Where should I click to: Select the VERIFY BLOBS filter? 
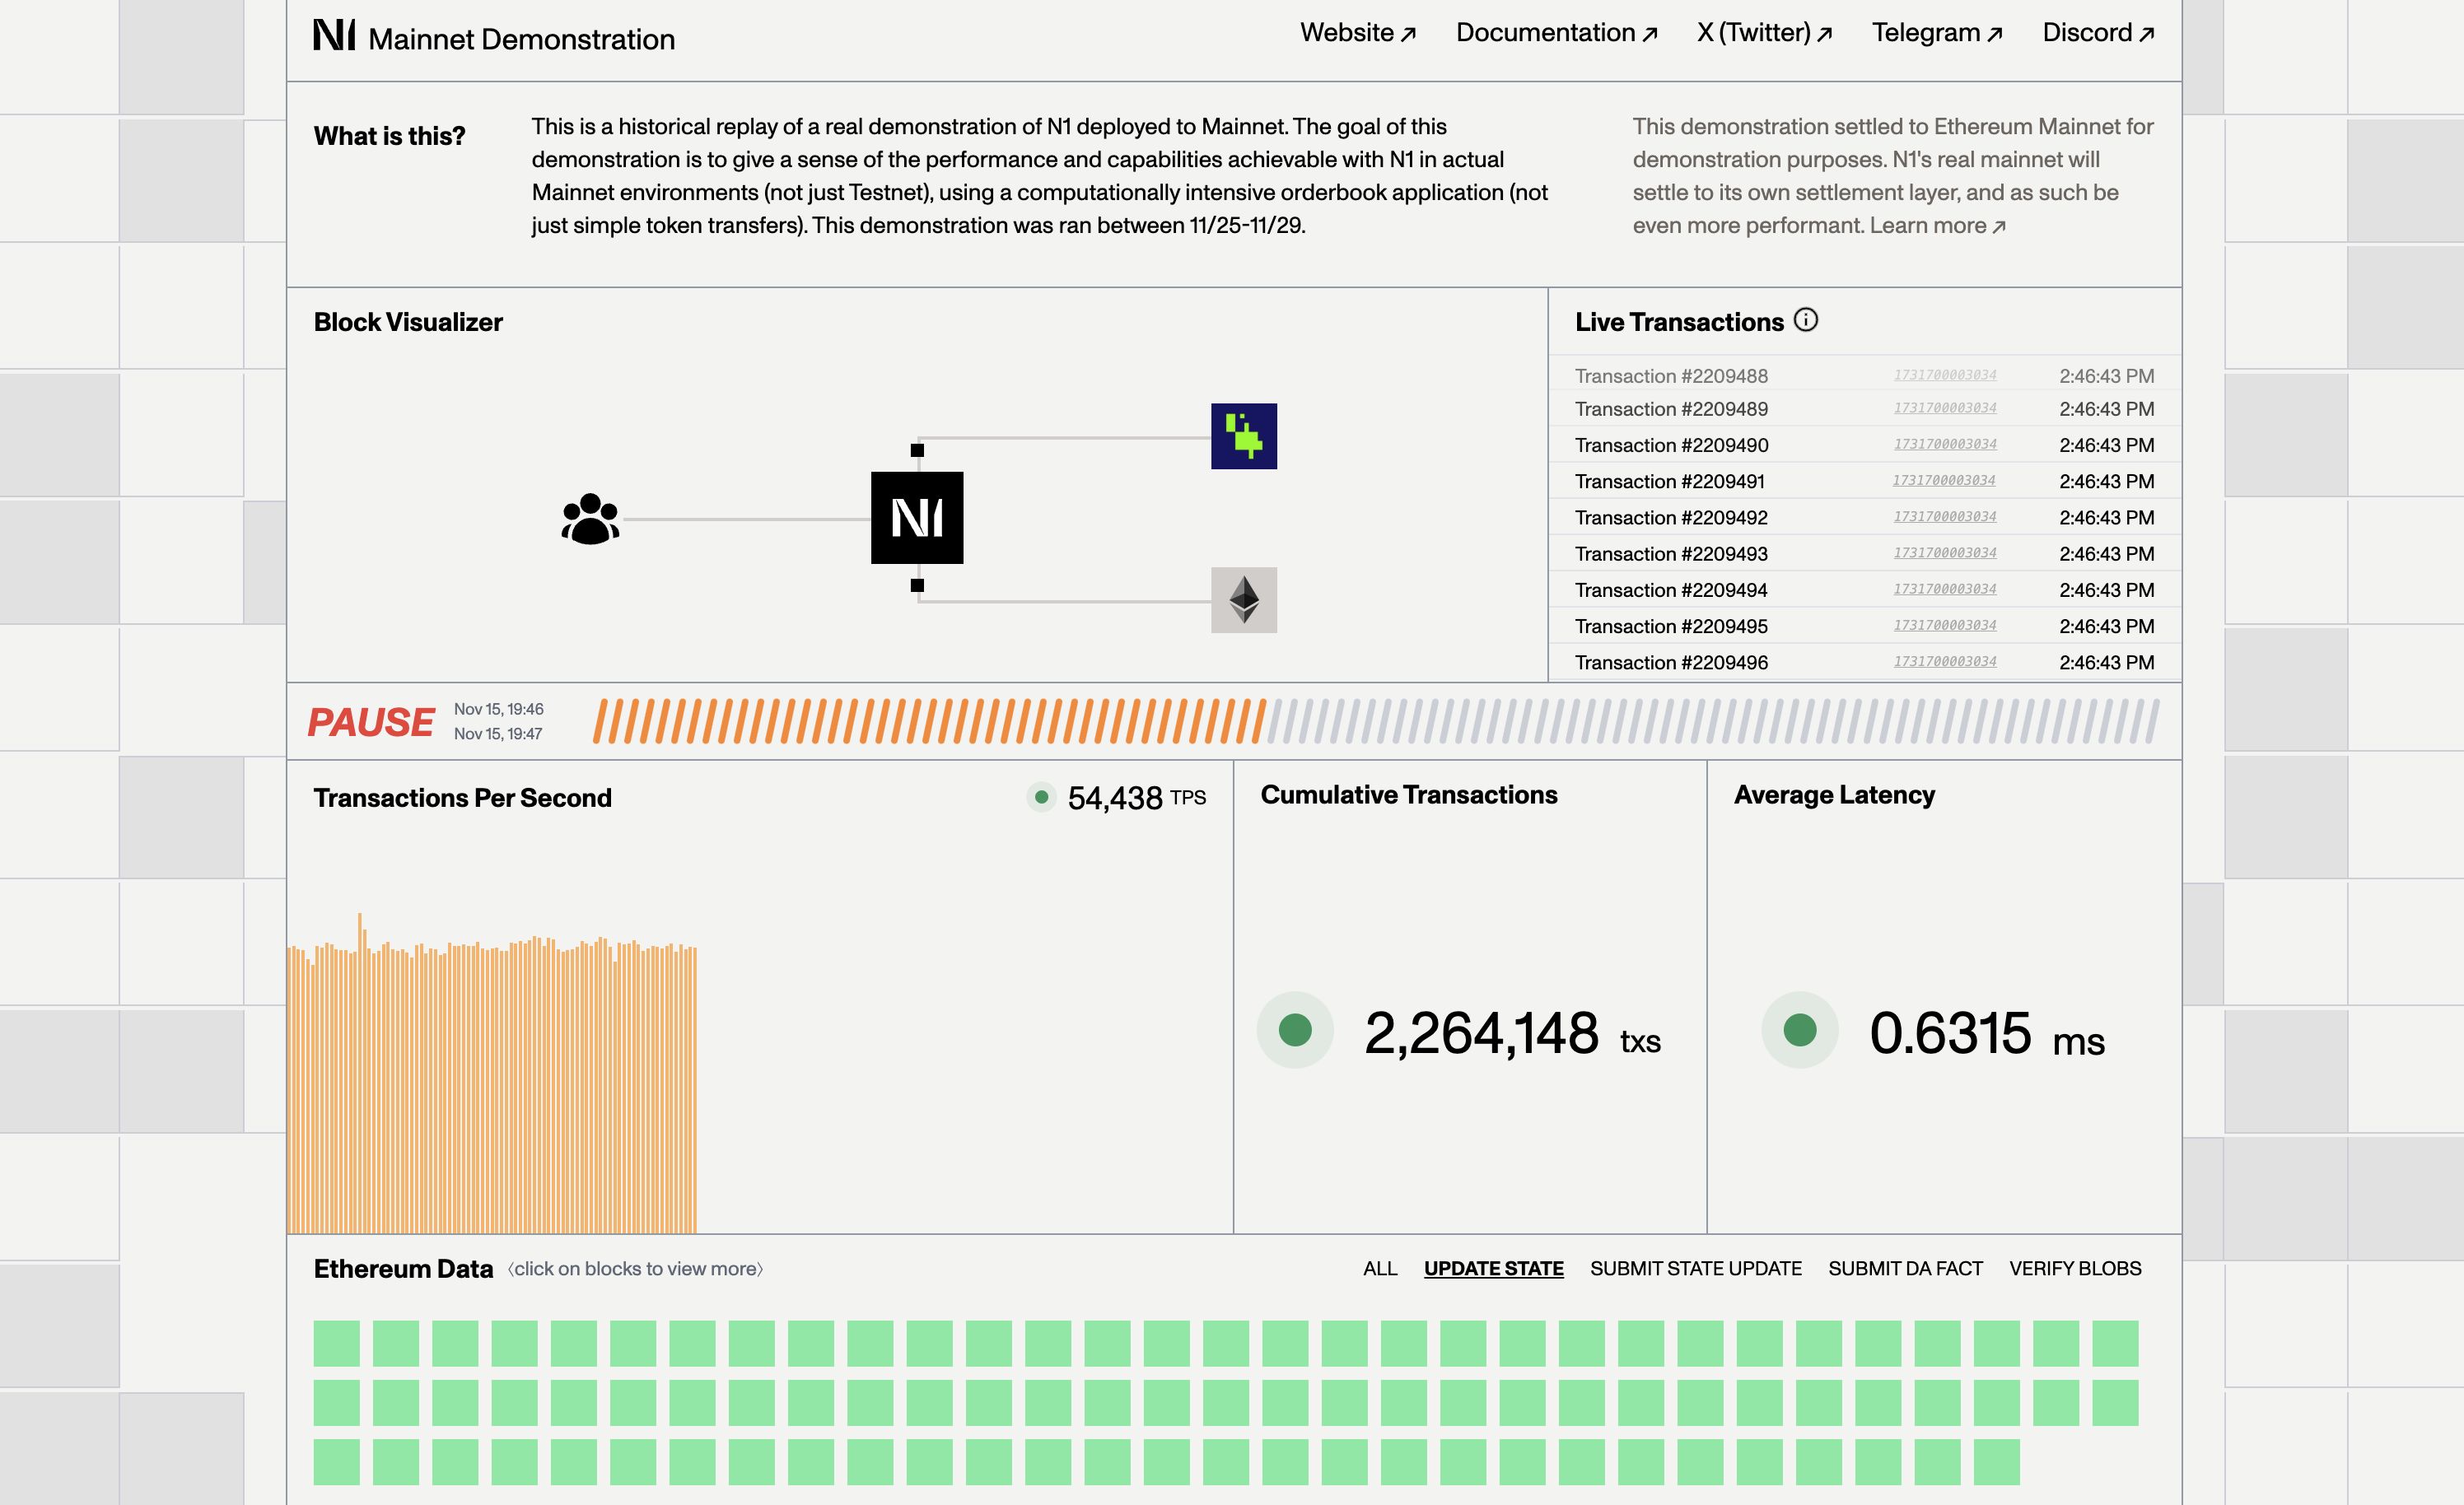pos(2075,1268)
